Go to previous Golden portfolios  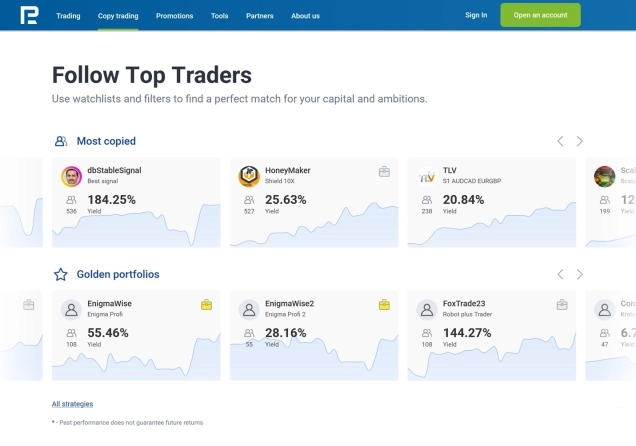[x=560, y=274]
